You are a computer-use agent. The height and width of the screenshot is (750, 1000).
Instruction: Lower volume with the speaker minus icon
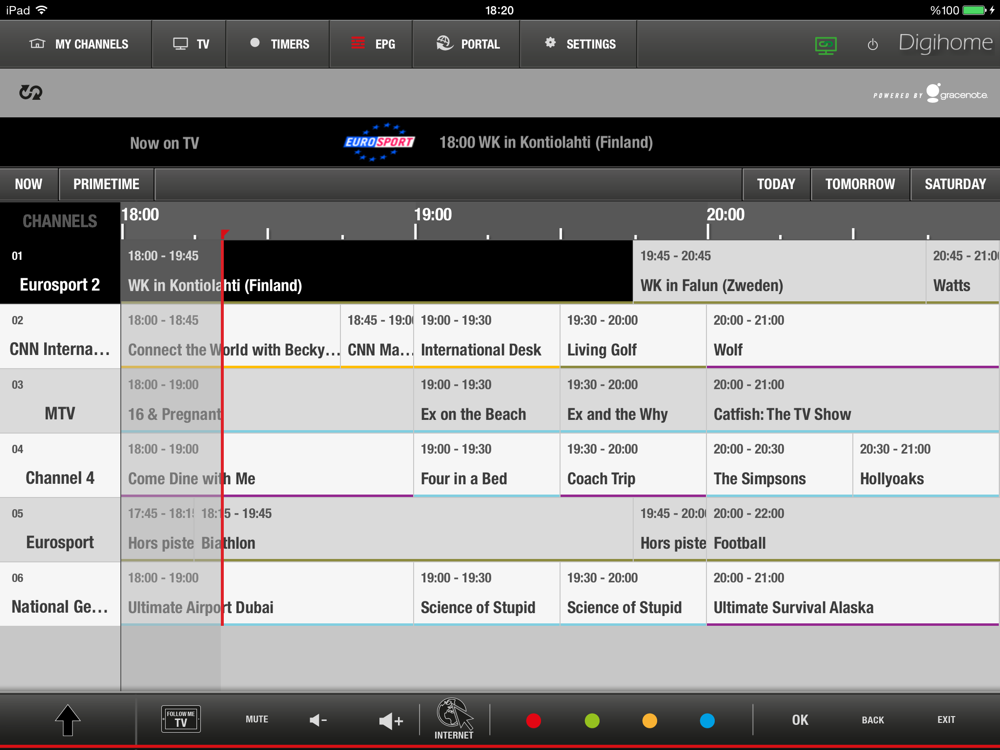click(318, 721)
